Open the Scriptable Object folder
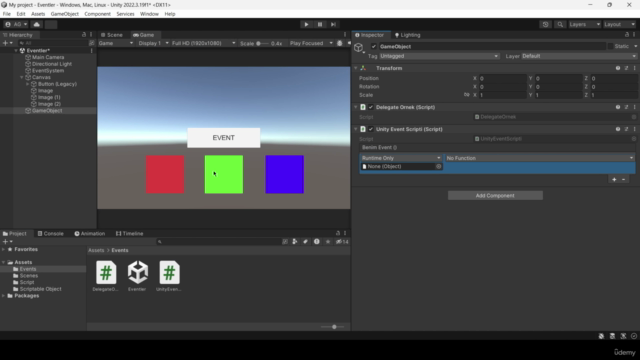This screenshot has height=360, width=640. coord(37,289)
